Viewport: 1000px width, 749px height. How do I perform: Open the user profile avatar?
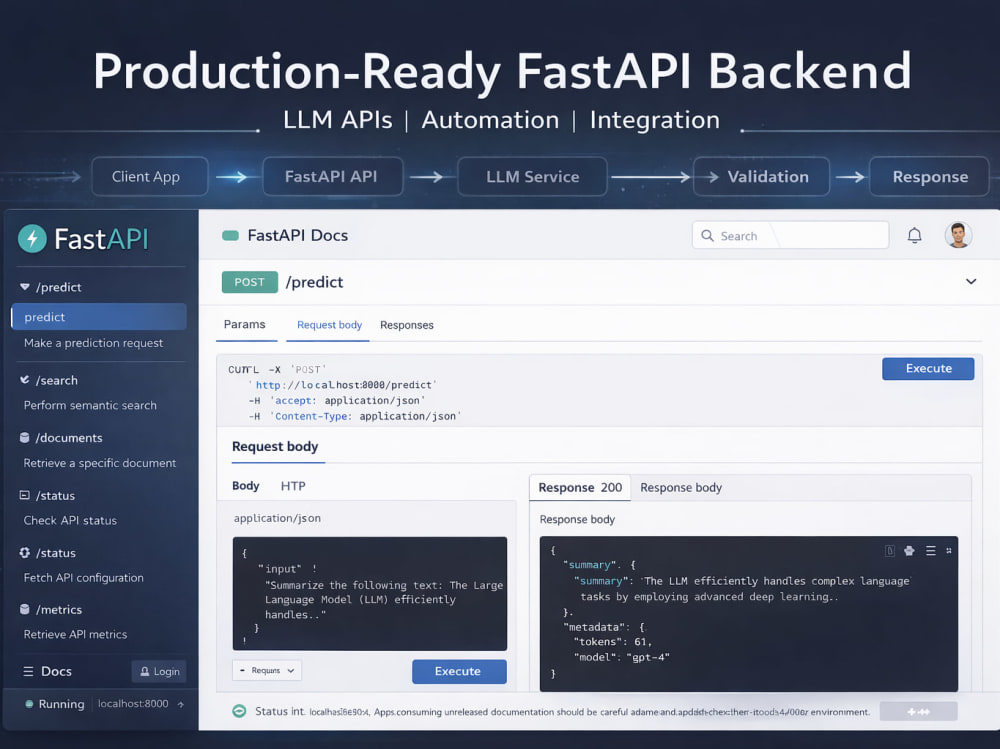pos(958,235)
